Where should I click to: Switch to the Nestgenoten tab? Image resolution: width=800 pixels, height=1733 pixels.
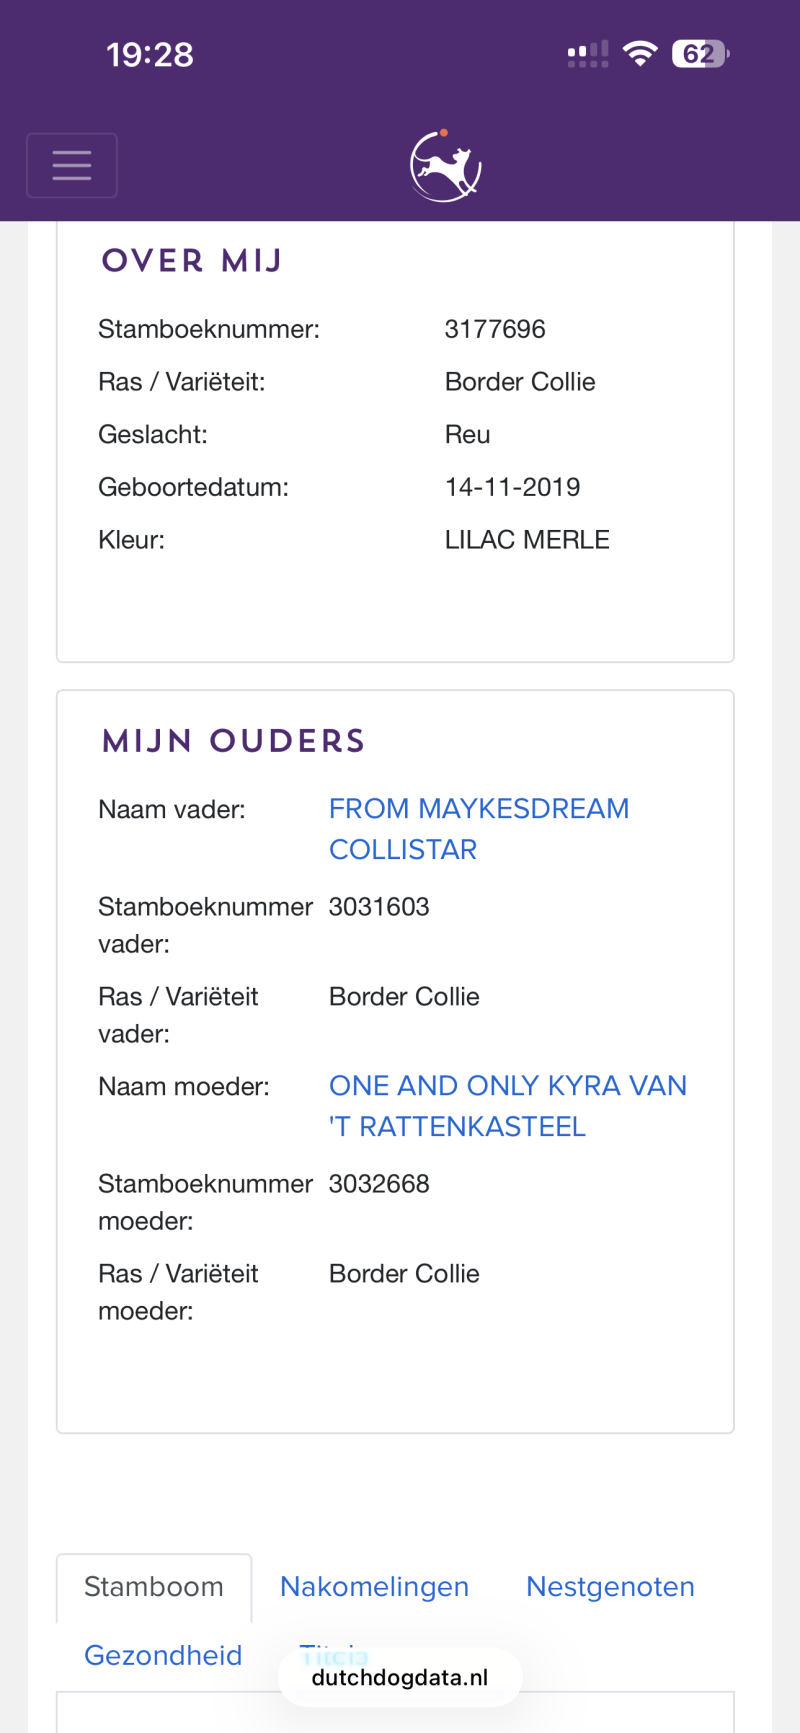610,1587
